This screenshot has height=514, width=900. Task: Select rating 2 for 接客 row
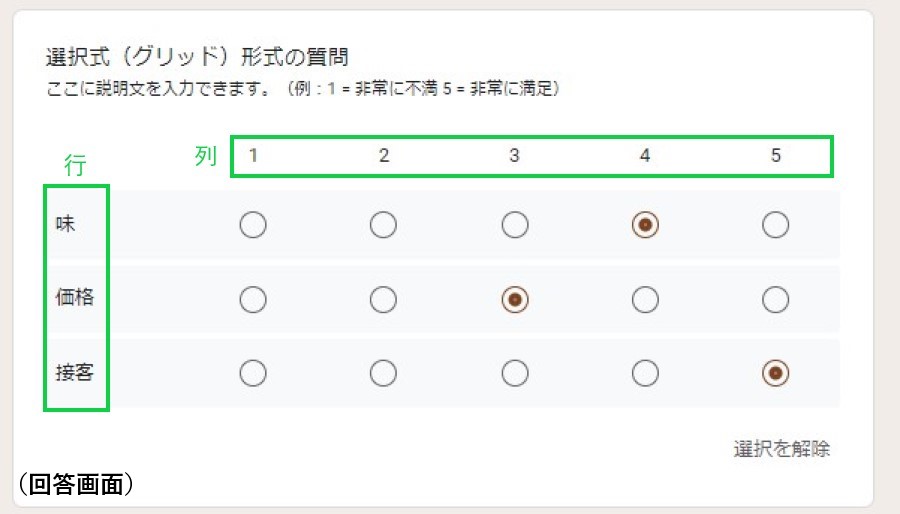pyautogui.click(x=383, y=373)
